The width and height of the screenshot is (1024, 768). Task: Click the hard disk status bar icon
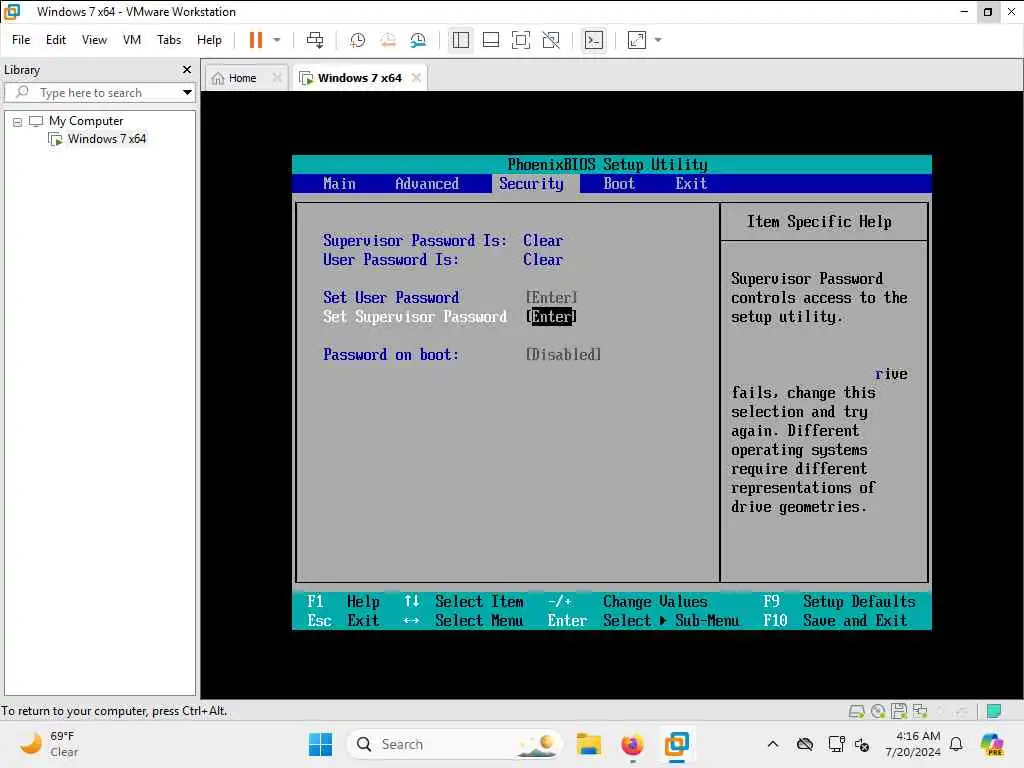856,711
